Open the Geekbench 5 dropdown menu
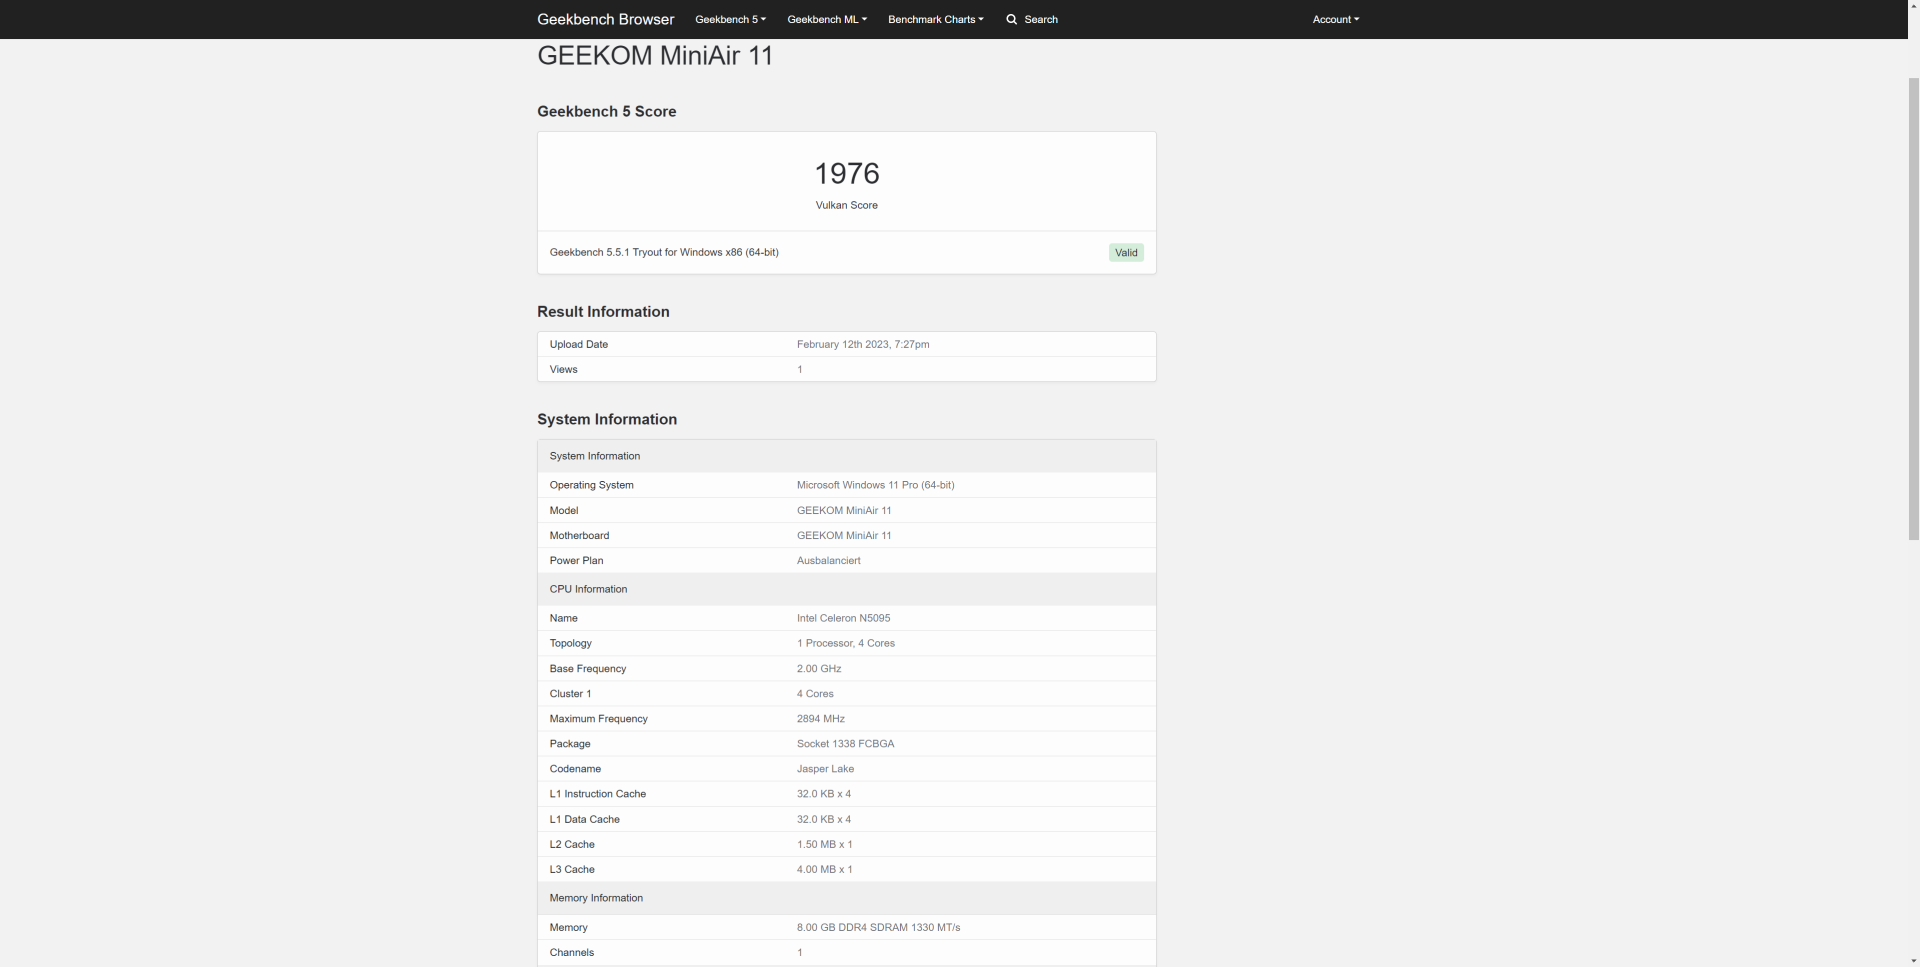Screen dimensions: 1920x967 coord(730,19)
